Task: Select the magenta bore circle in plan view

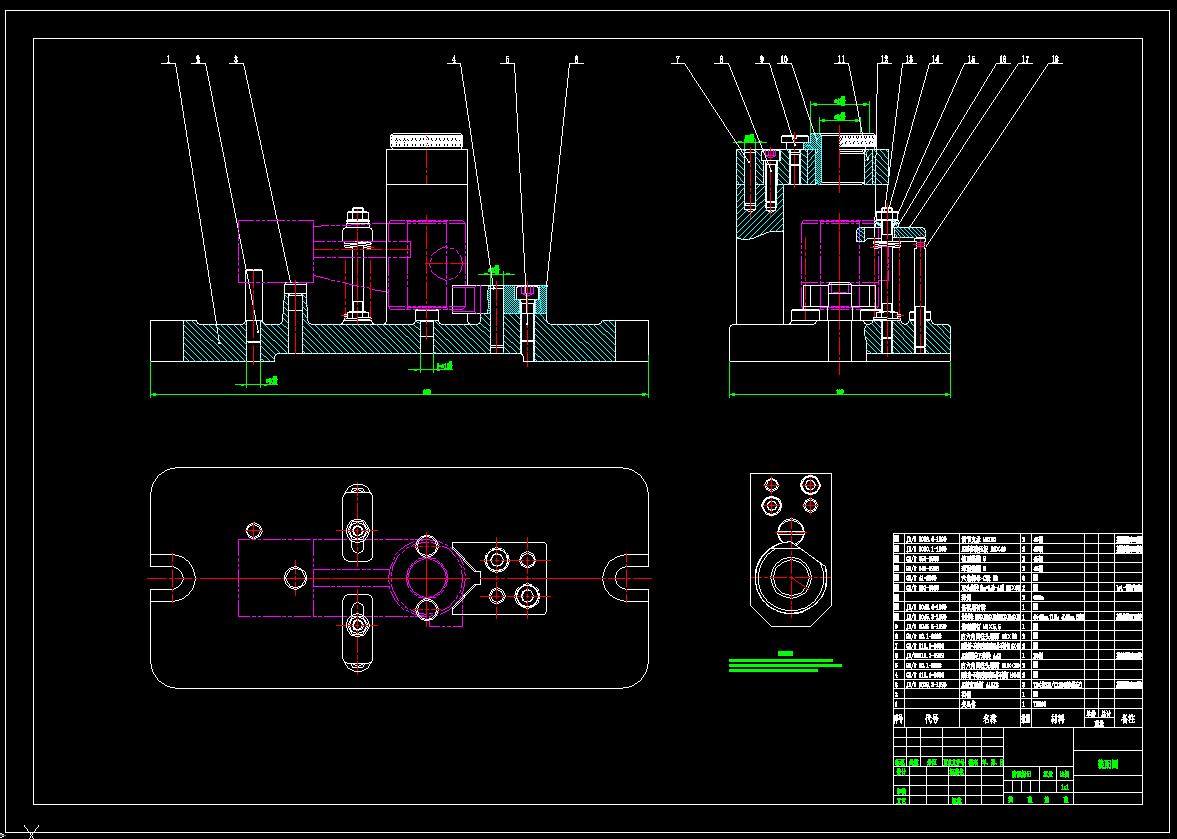Action: [x=427, y=579]
